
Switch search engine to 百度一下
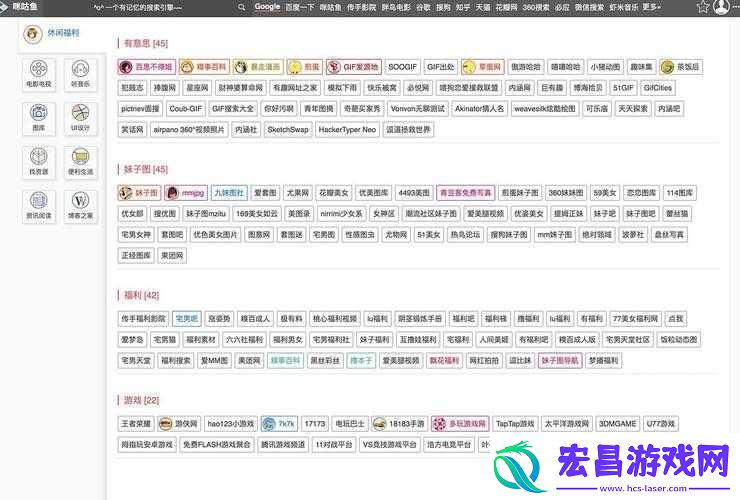click(x=300, y=7)
